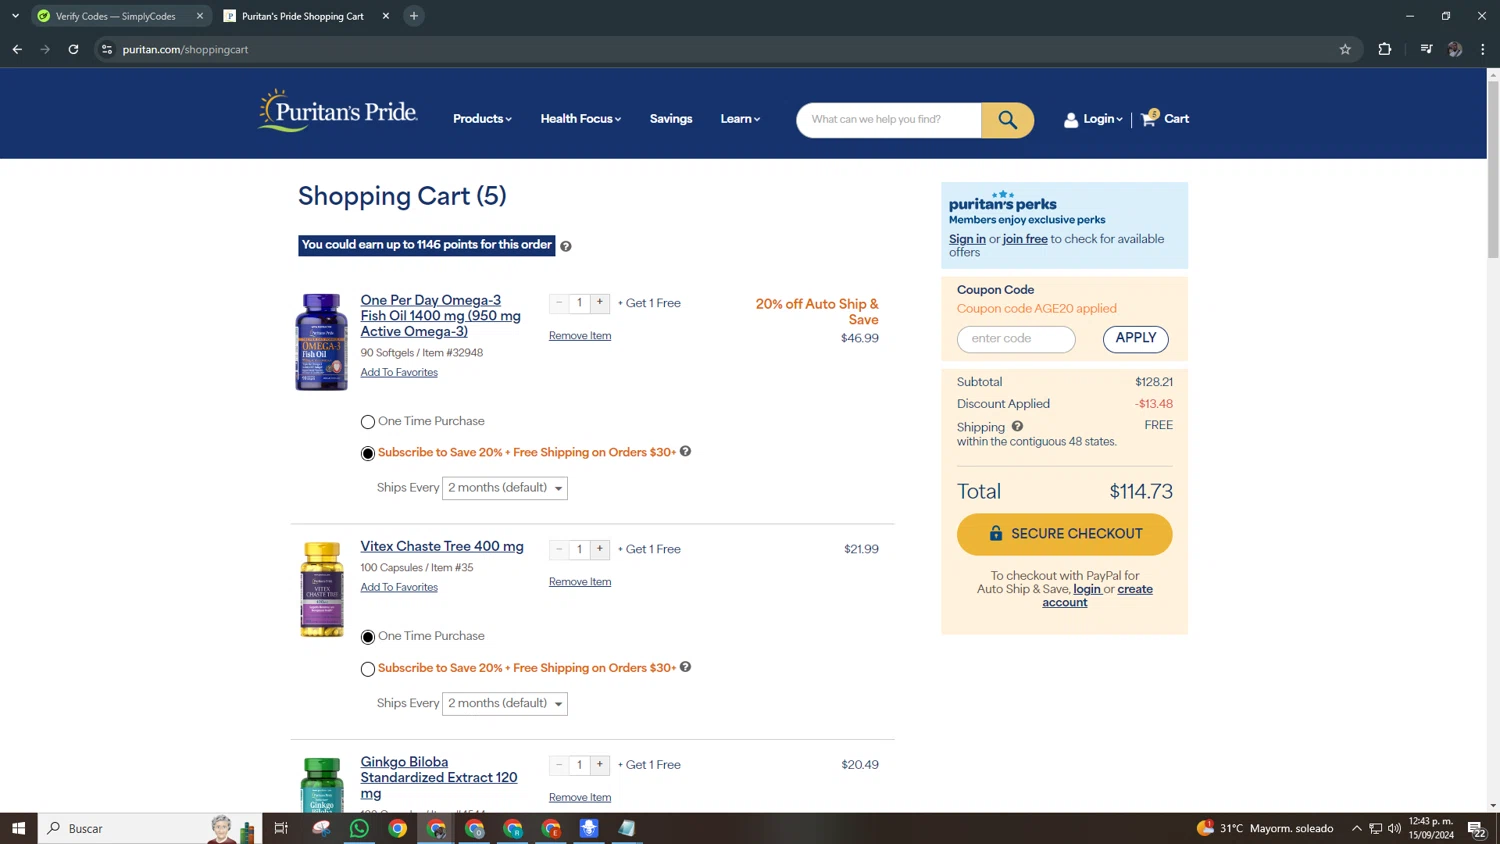Open the tab search dropdown arrow
The image size is (1500, 844).
point(15,16)
